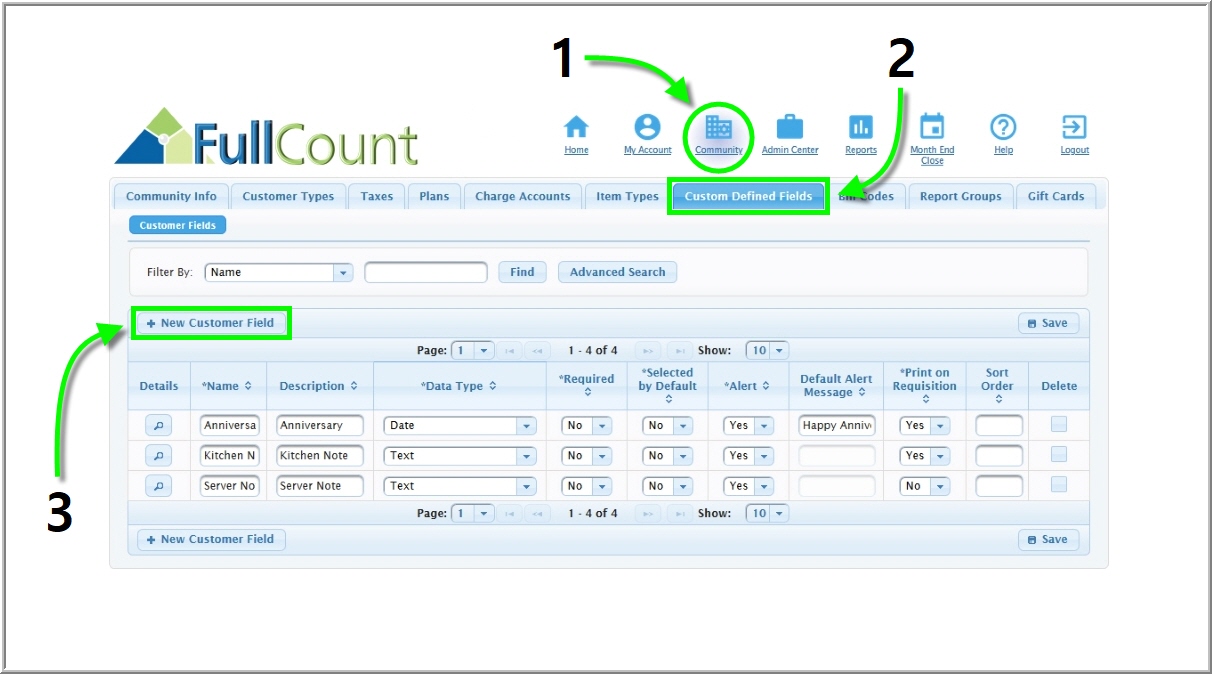Open the top Show 10 per-page dropdown
The height and width of the screenshot is (674, 1212).
779,351
